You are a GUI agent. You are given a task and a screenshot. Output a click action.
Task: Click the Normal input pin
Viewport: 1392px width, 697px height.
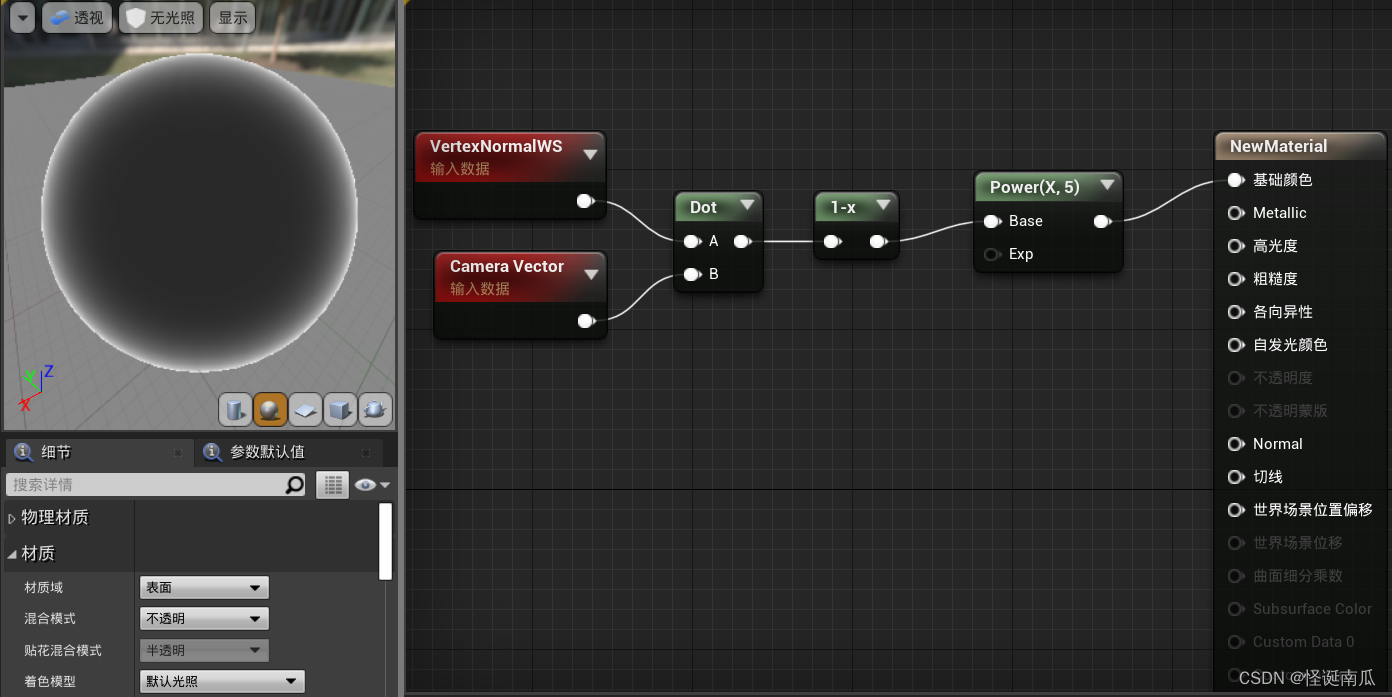(1236, 444)
